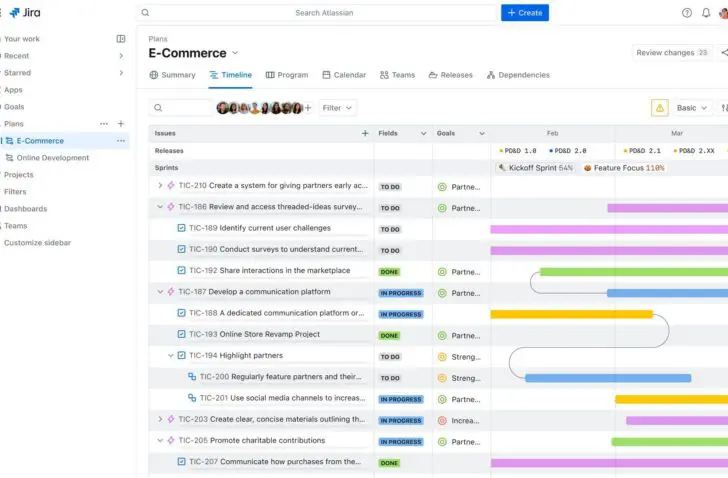Collapse TIC-194 Highlight partners row
728x478 pixels.
pyautogui.click(x=170, y=355)
